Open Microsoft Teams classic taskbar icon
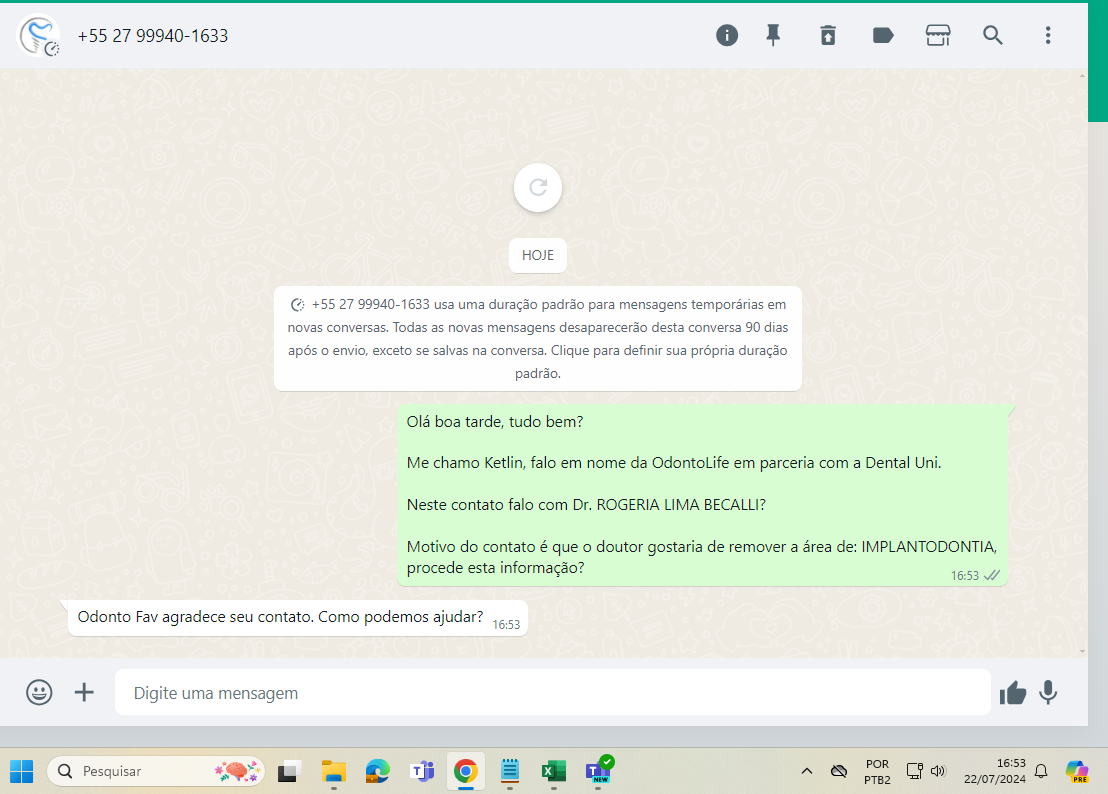 (422, 771)
